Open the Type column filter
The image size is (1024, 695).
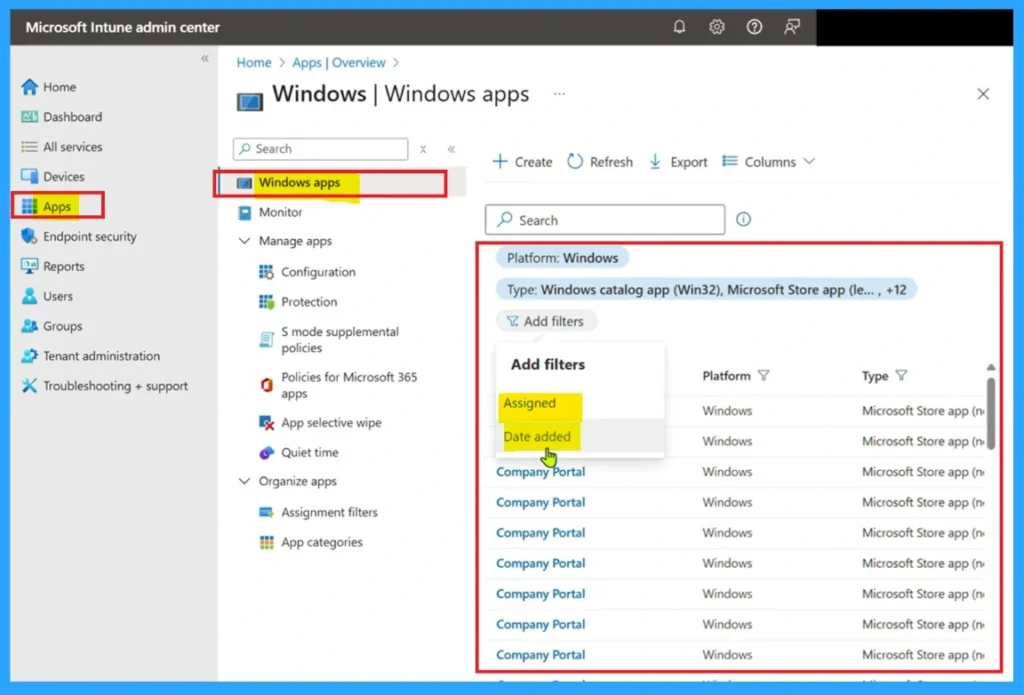[901, 376]
